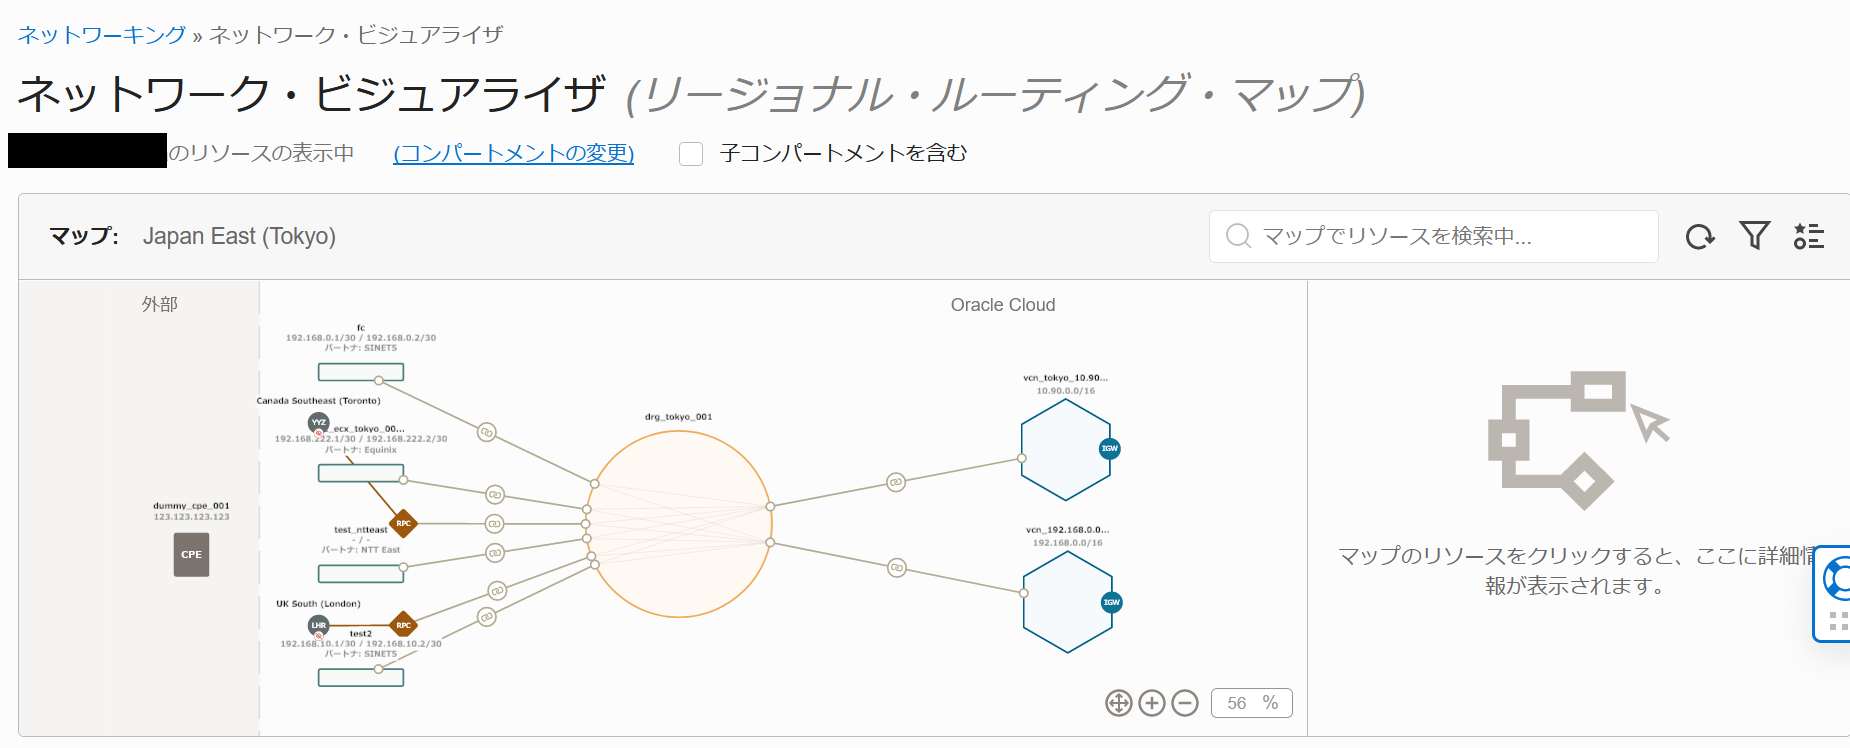Click the fit-to-screen pan icon

click(1119, 703)
